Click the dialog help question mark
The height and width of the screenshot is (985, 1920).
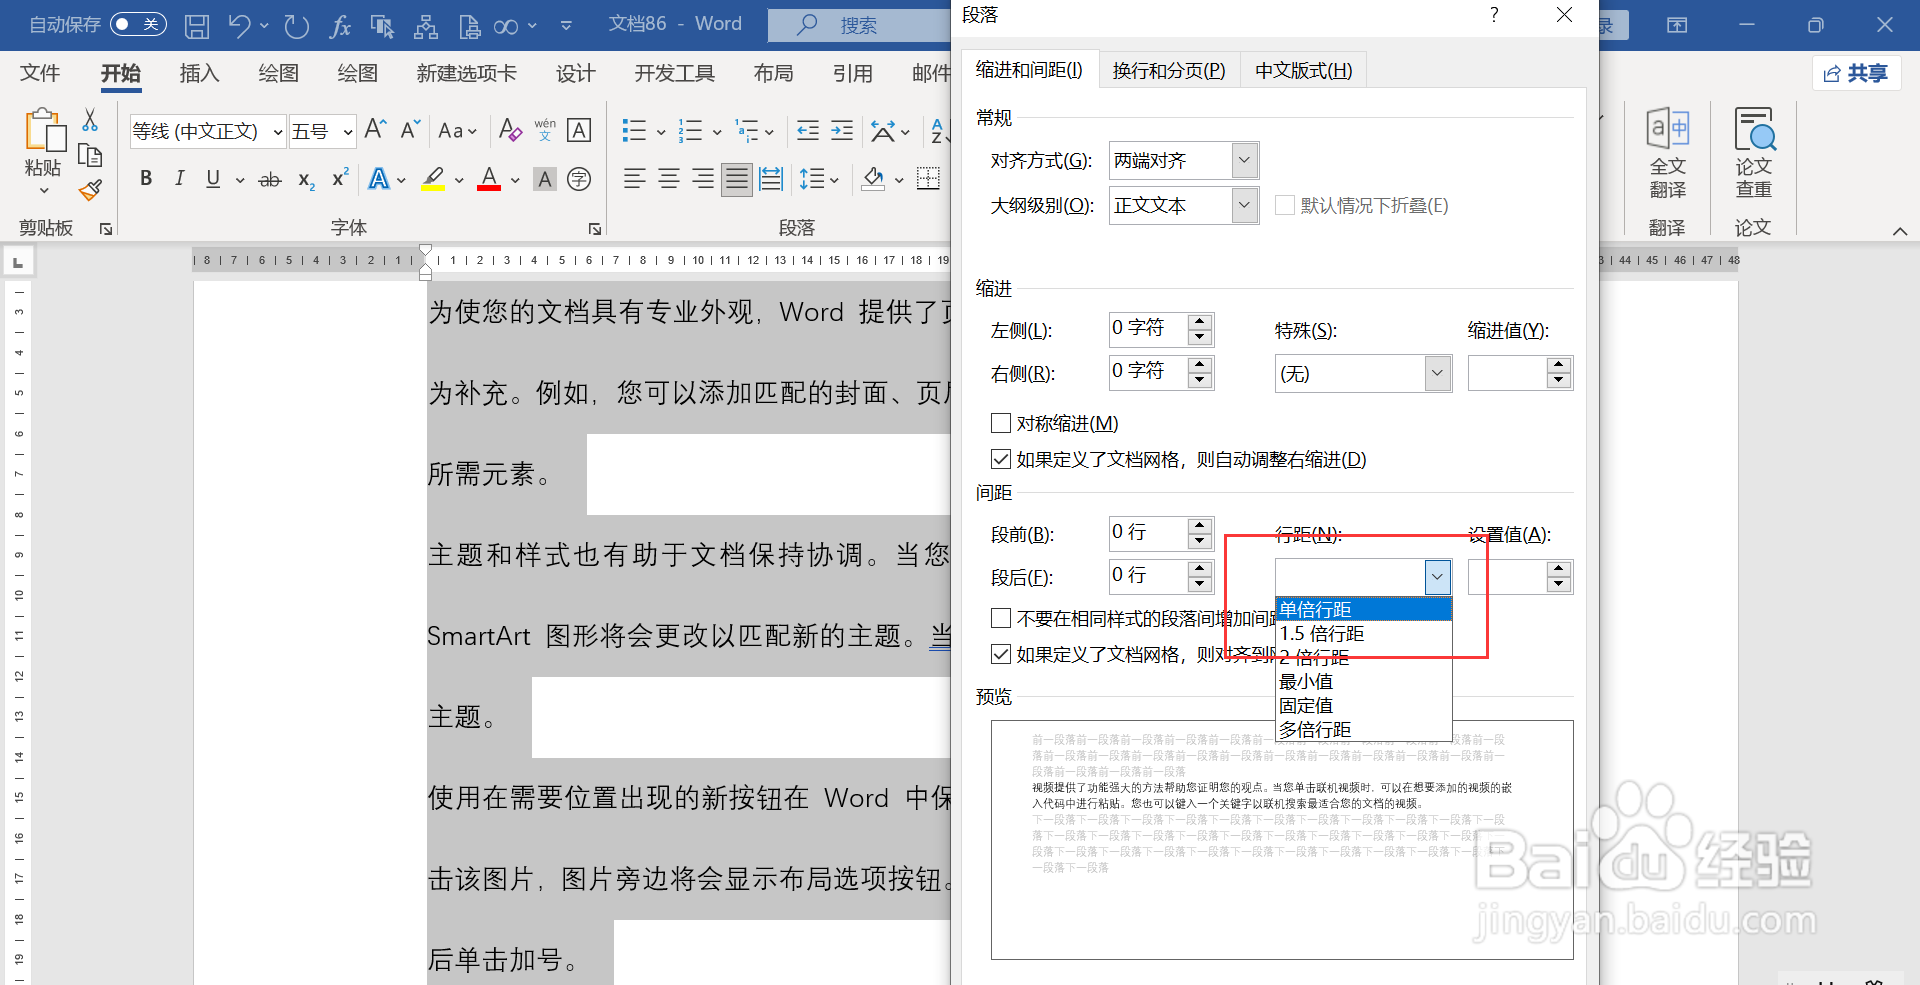(x=1494, y=15)
